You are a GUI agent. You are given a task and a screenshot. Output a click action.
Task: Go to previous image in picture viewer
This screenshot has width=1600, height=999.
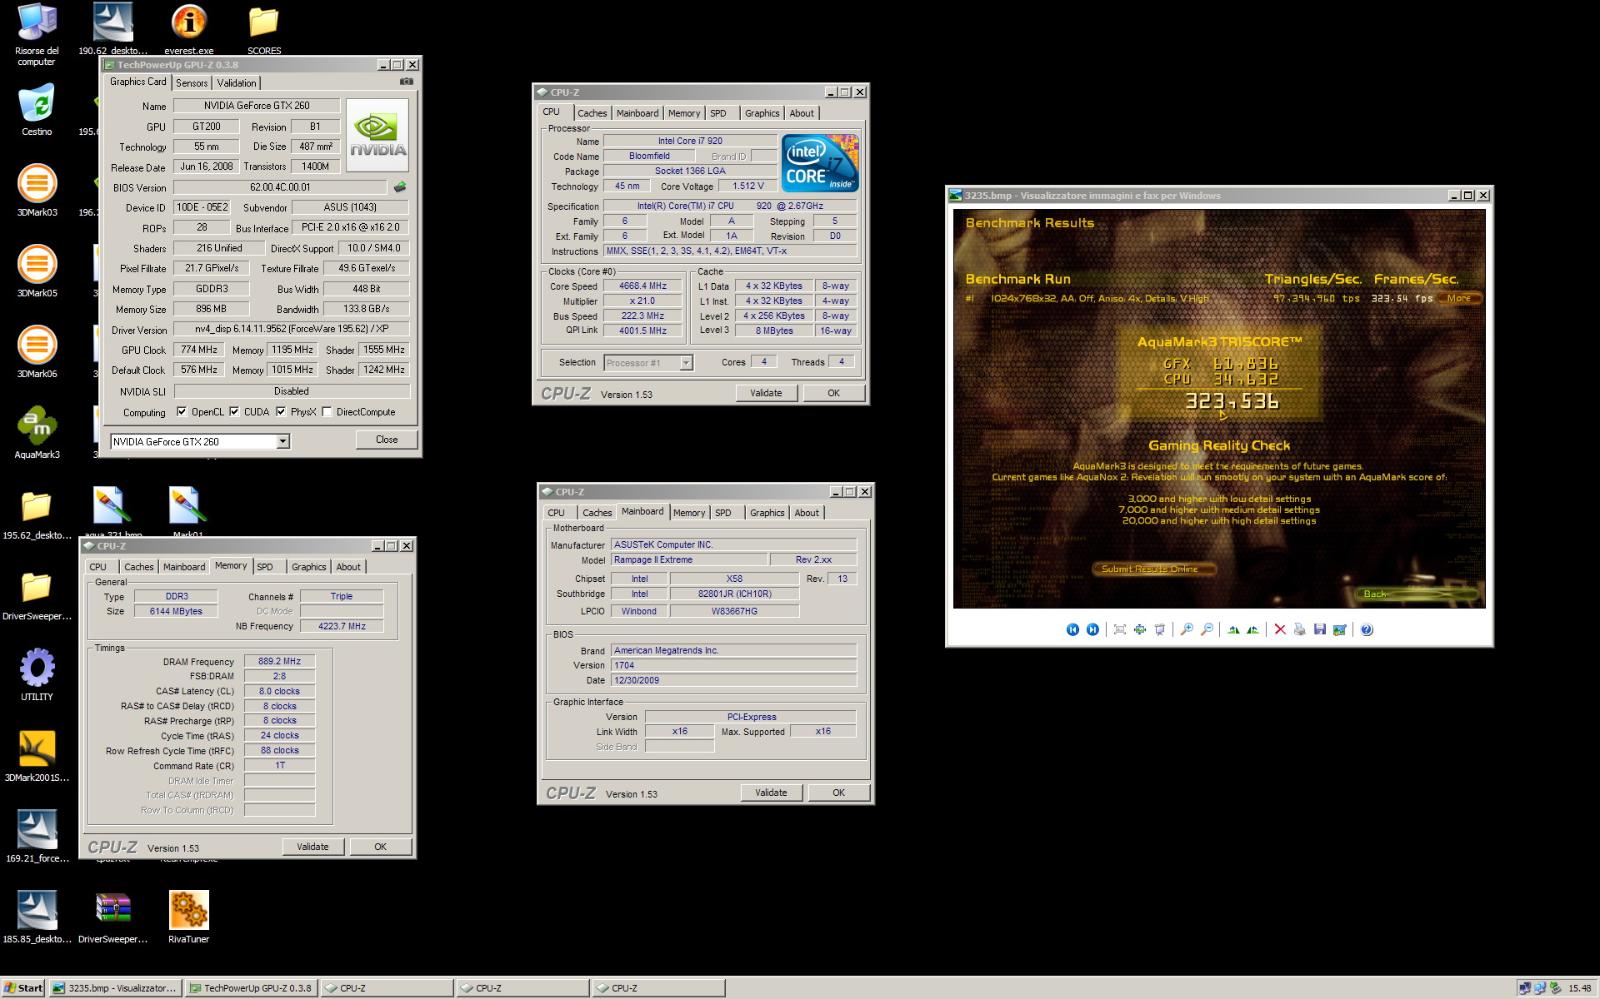(x=1072, y=629)
